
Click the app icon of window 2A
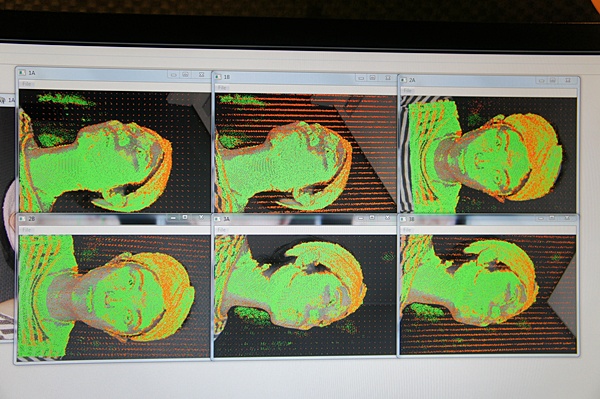click(404, 80)
